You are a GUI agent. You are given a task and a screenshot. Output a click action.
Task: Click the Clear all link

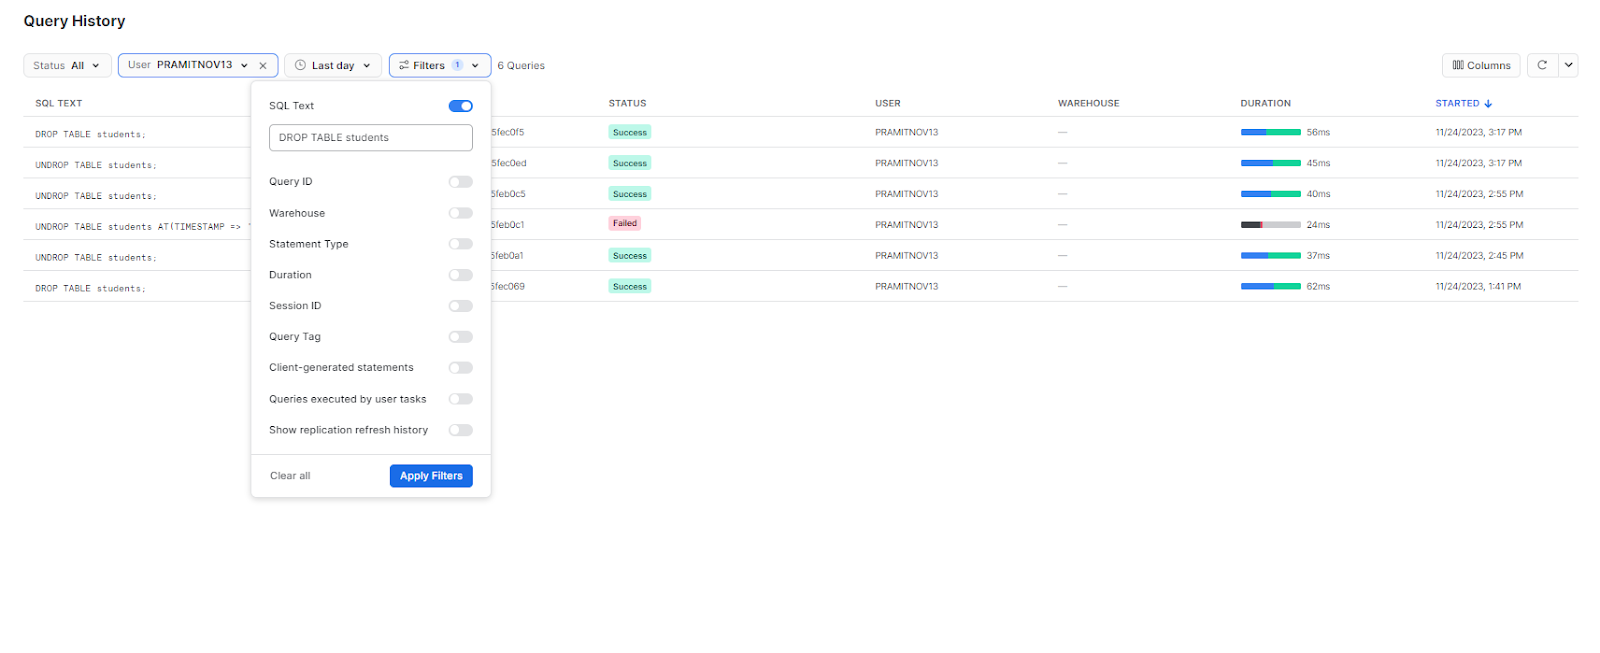point(290,476)
